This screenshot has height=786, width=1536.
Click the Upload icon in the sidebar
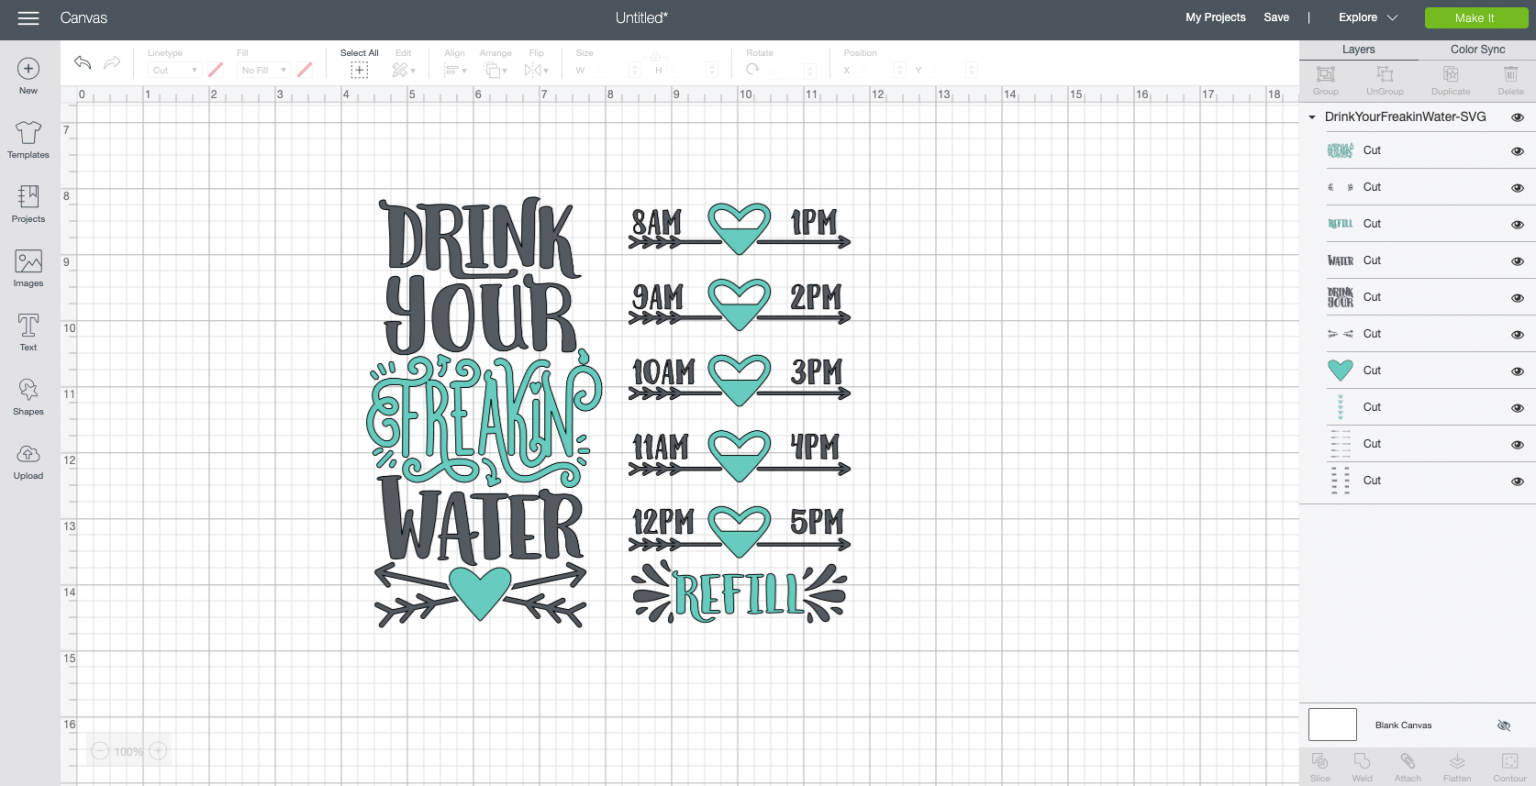(28, 460)
